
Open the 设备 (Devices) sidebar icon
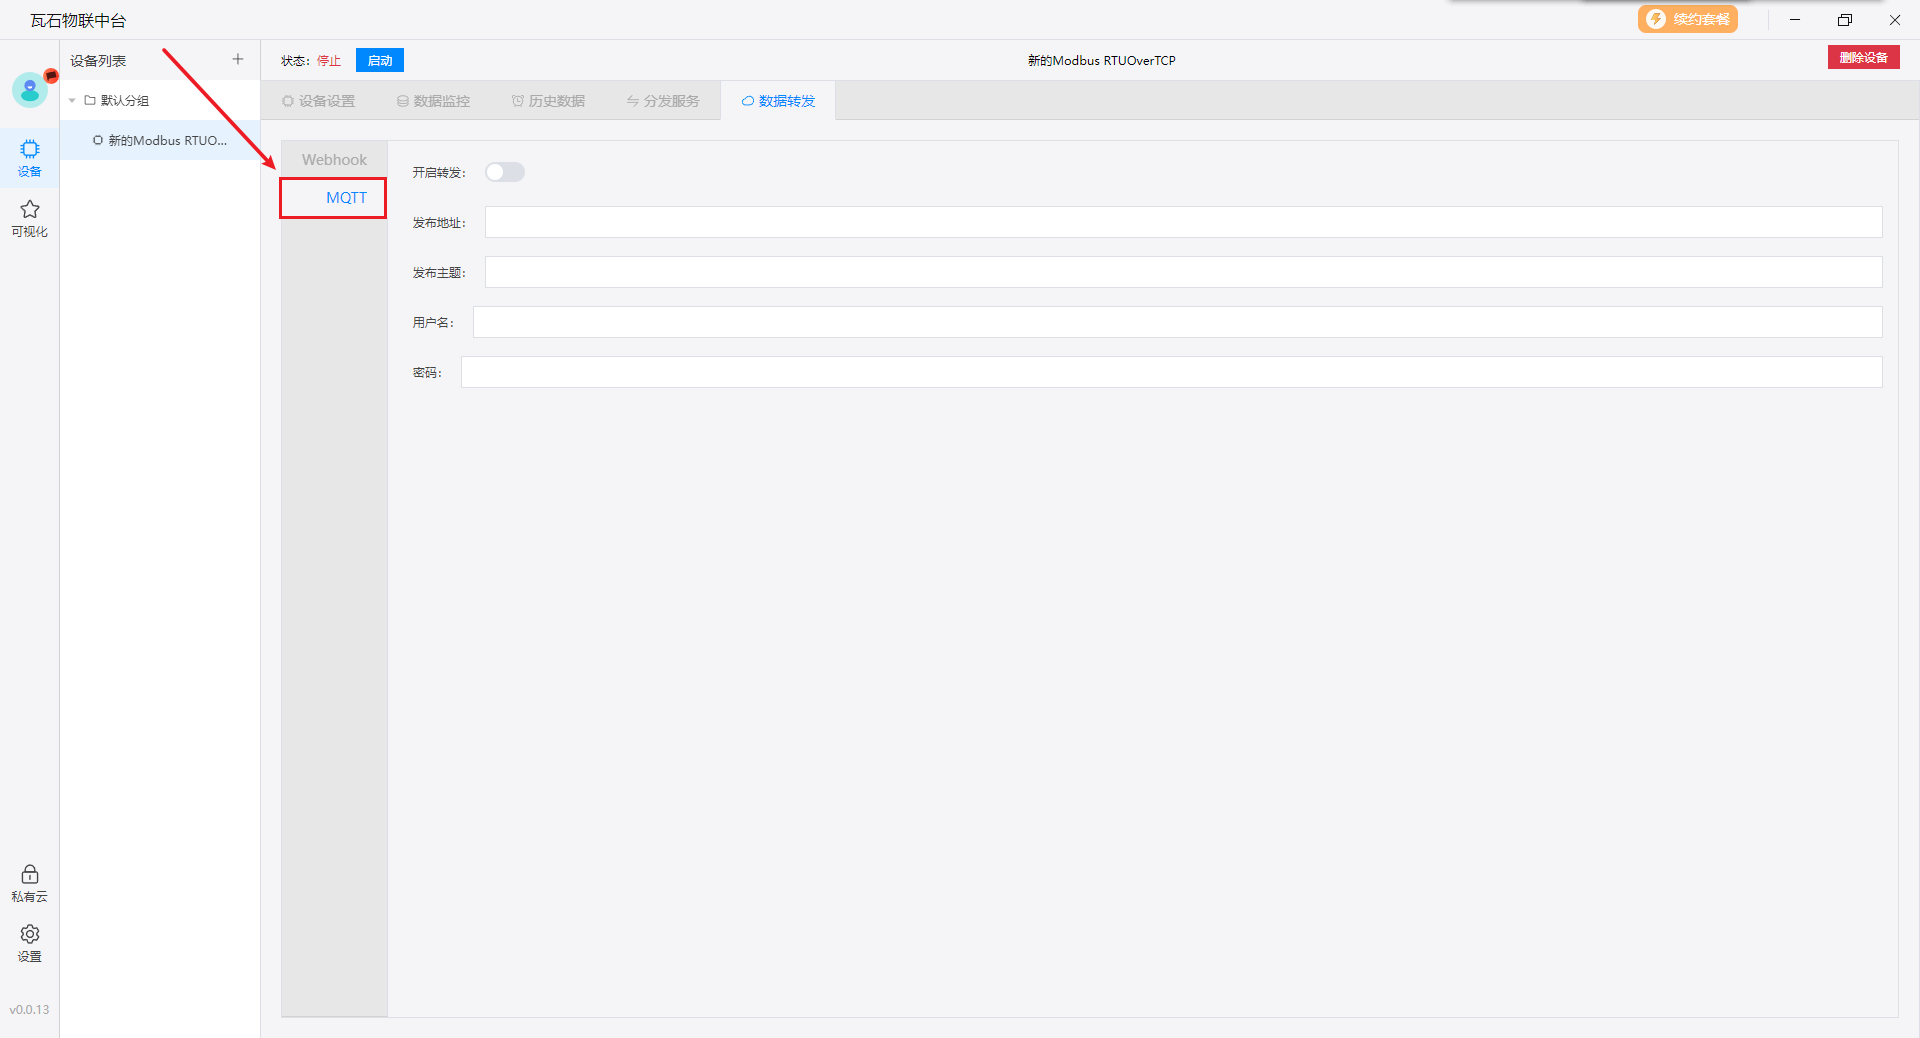click(30, 157)
